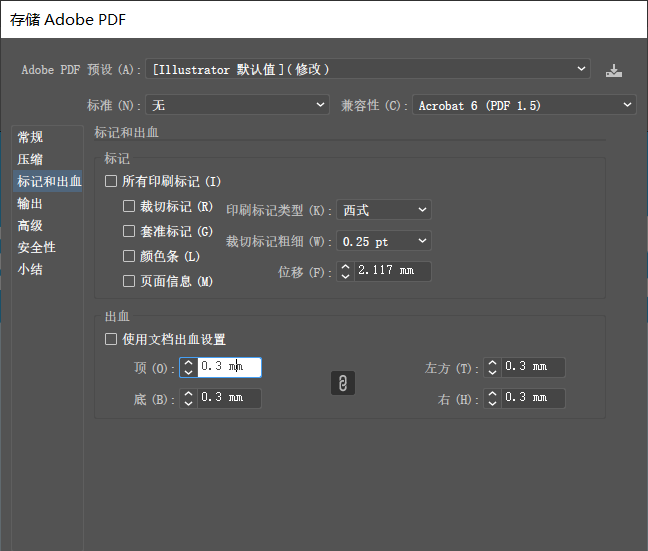Enable 颜色条 checkbox
Viewport: 648px width, 551px height.
(x=129, y=256)
